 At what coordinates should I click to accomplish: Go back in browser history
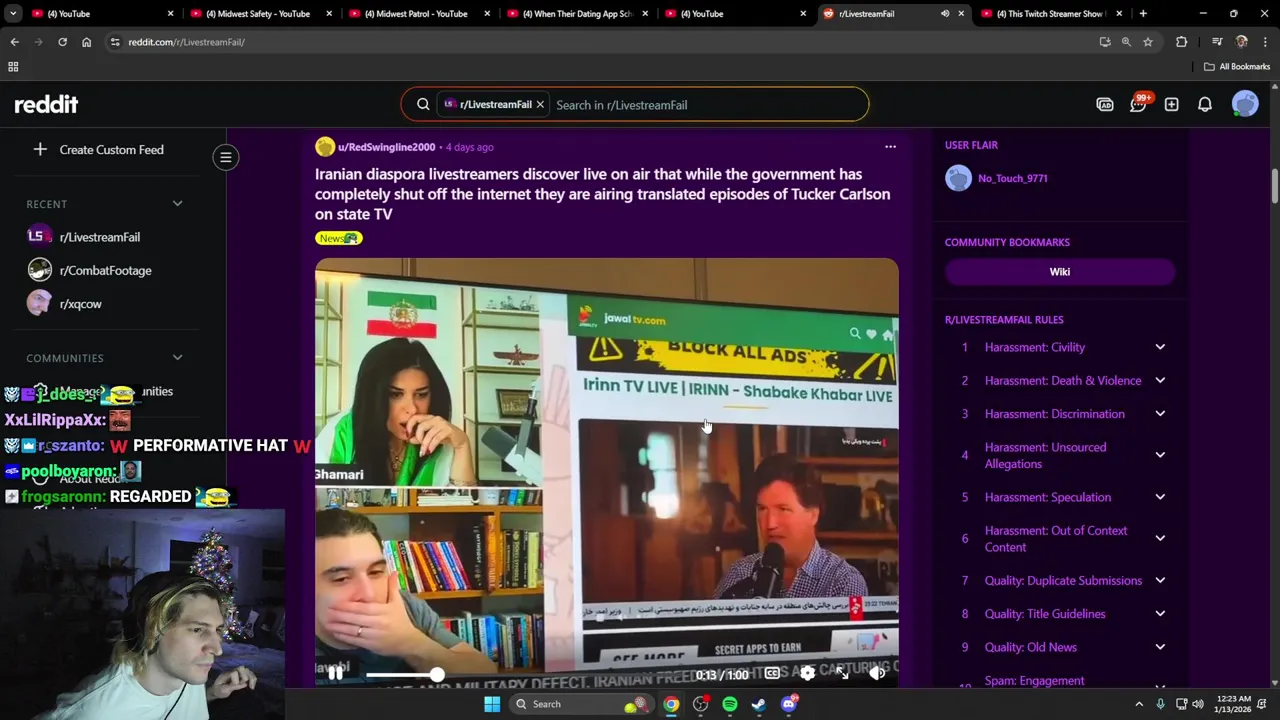point(14,42)
